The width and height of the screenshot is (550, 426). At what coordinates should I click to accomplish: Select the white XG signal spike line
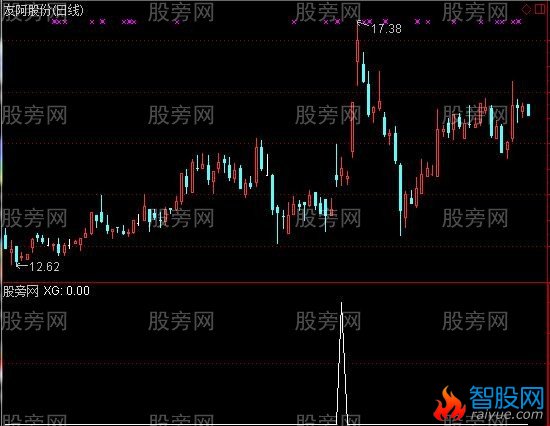[x=342, y=362]
